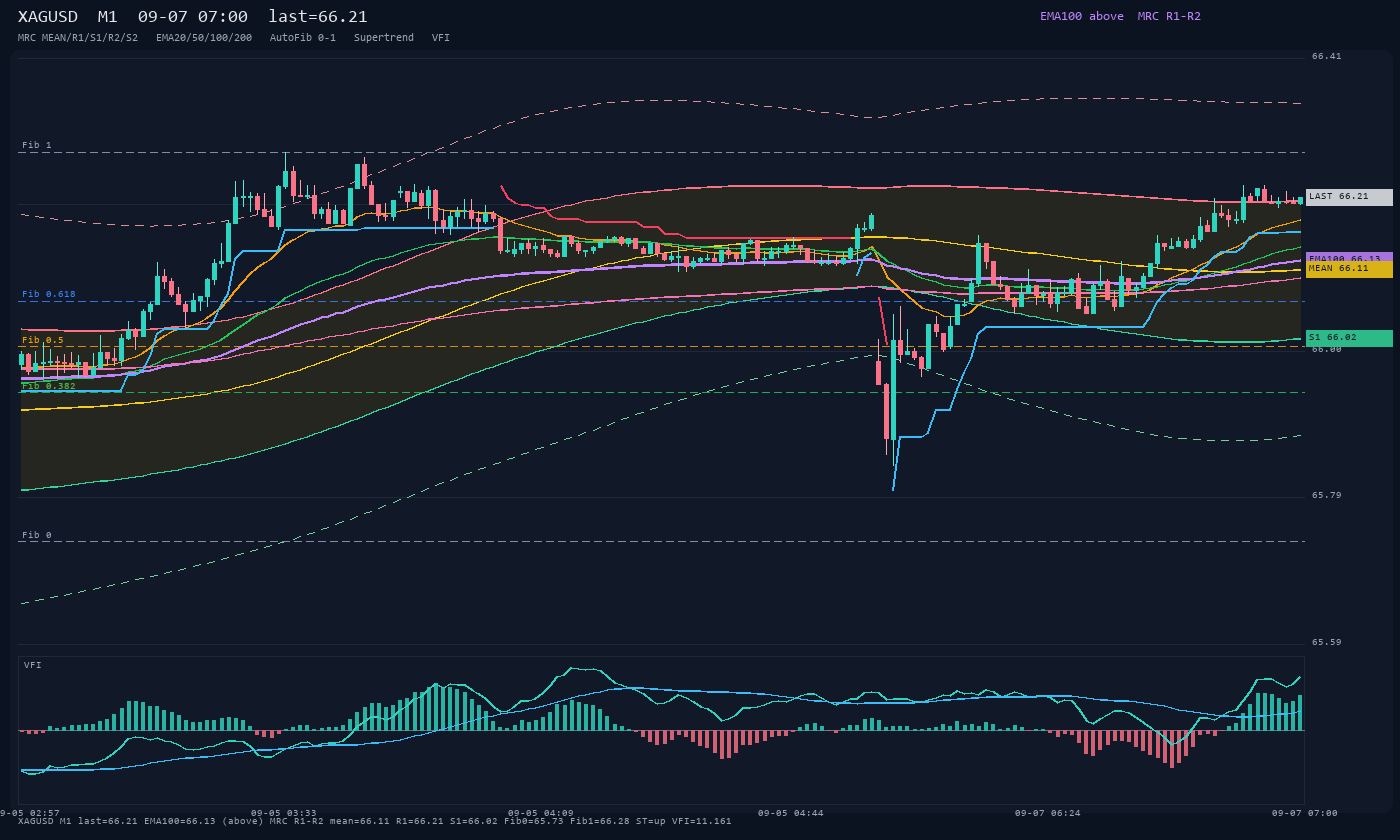Click the 66.41 price axis label

1327,57
